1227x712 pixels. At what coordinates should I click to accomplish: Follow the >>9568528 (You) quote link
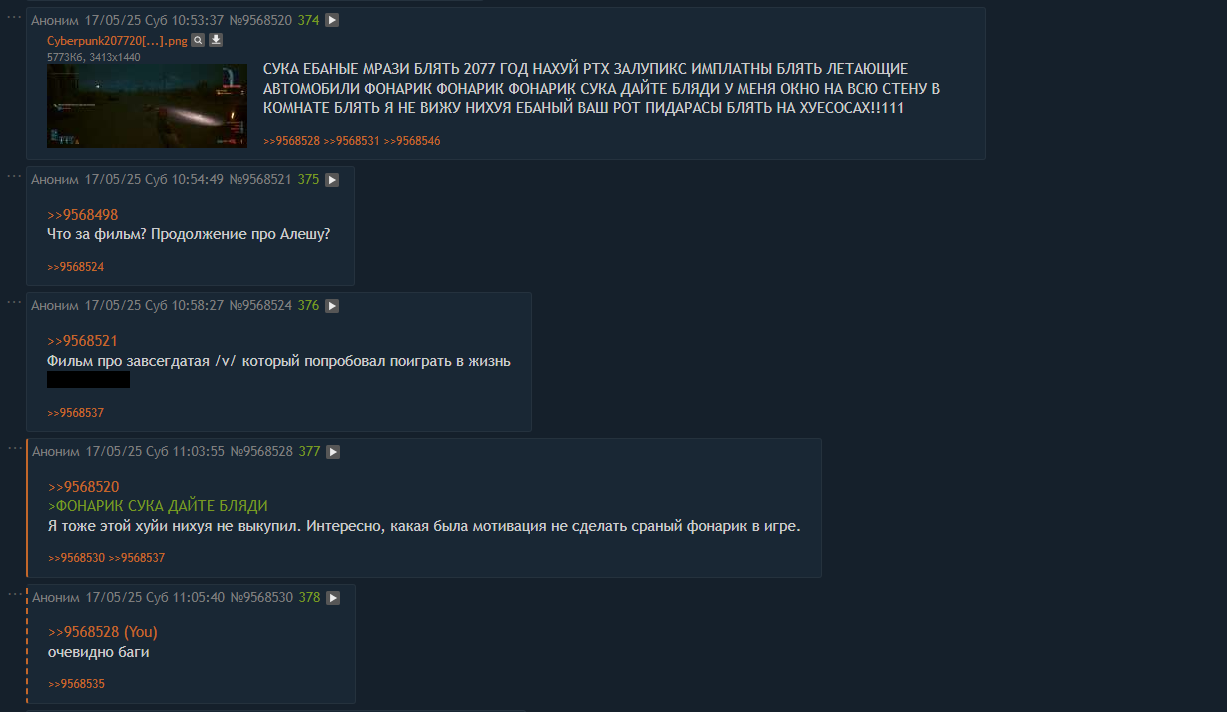[102, 632]
